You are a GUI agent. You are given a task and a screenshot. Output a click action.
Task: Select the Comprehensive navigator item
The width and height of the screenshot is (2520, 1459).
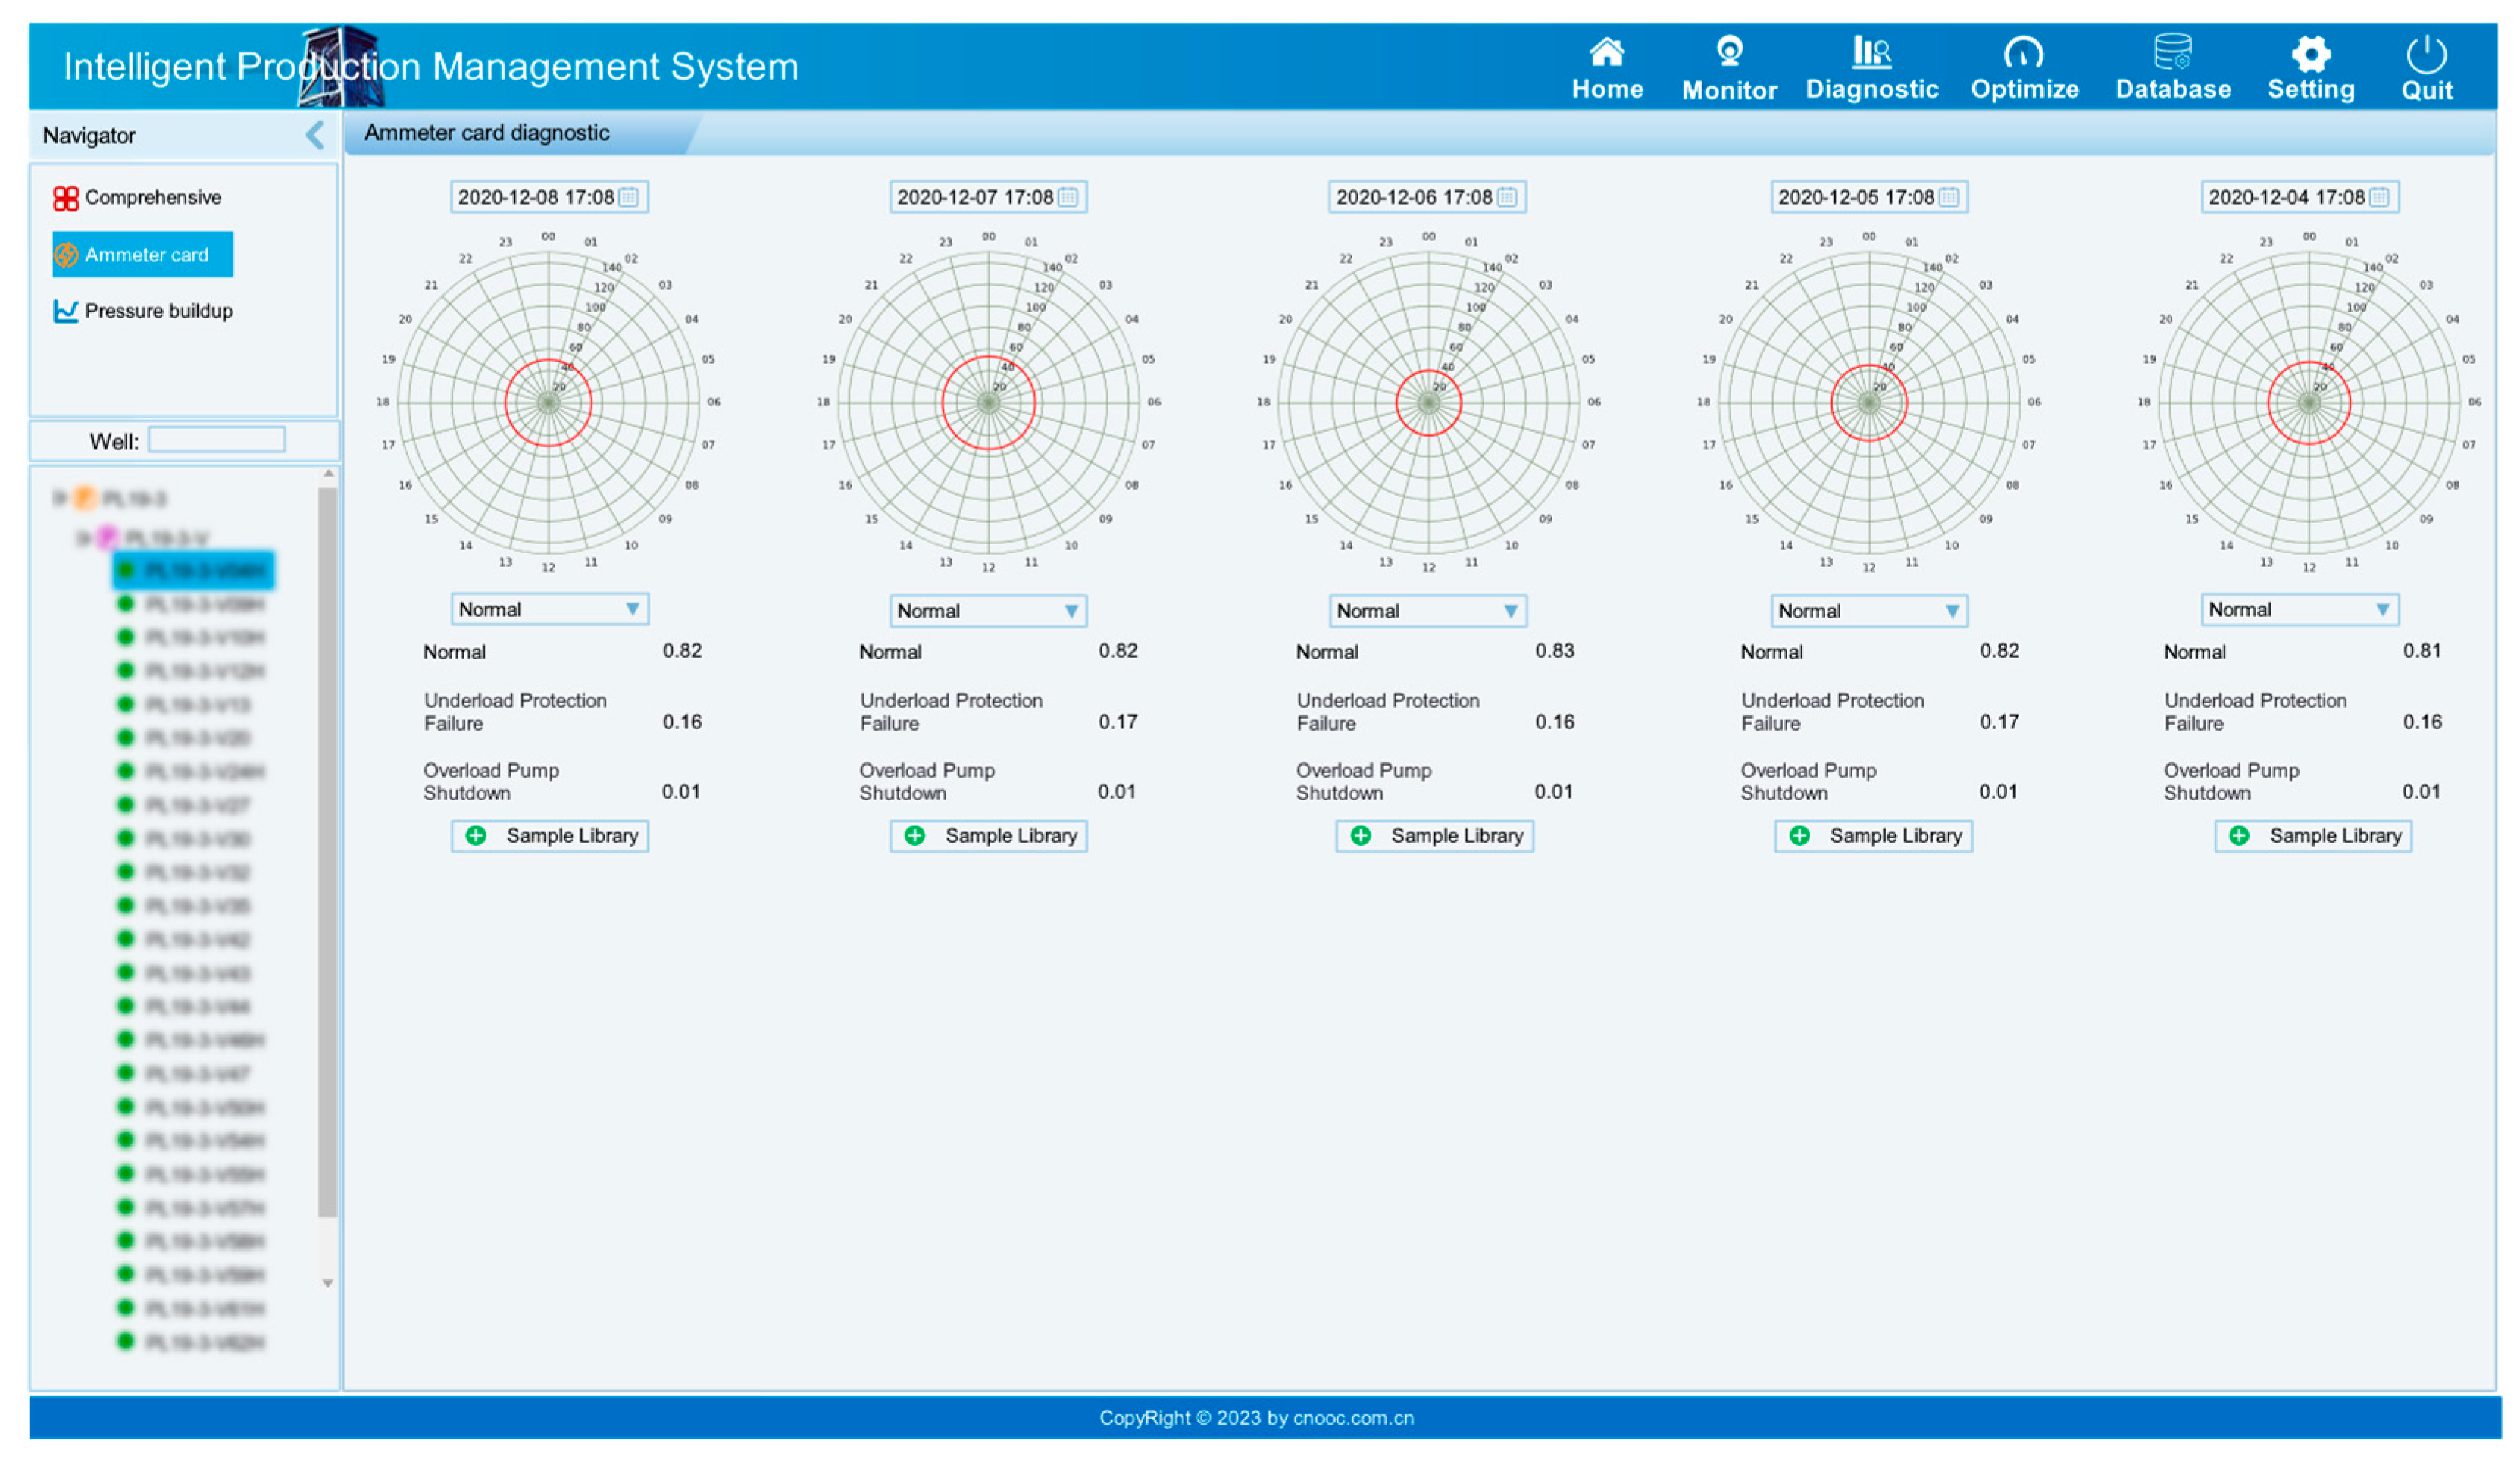(138, 198)
